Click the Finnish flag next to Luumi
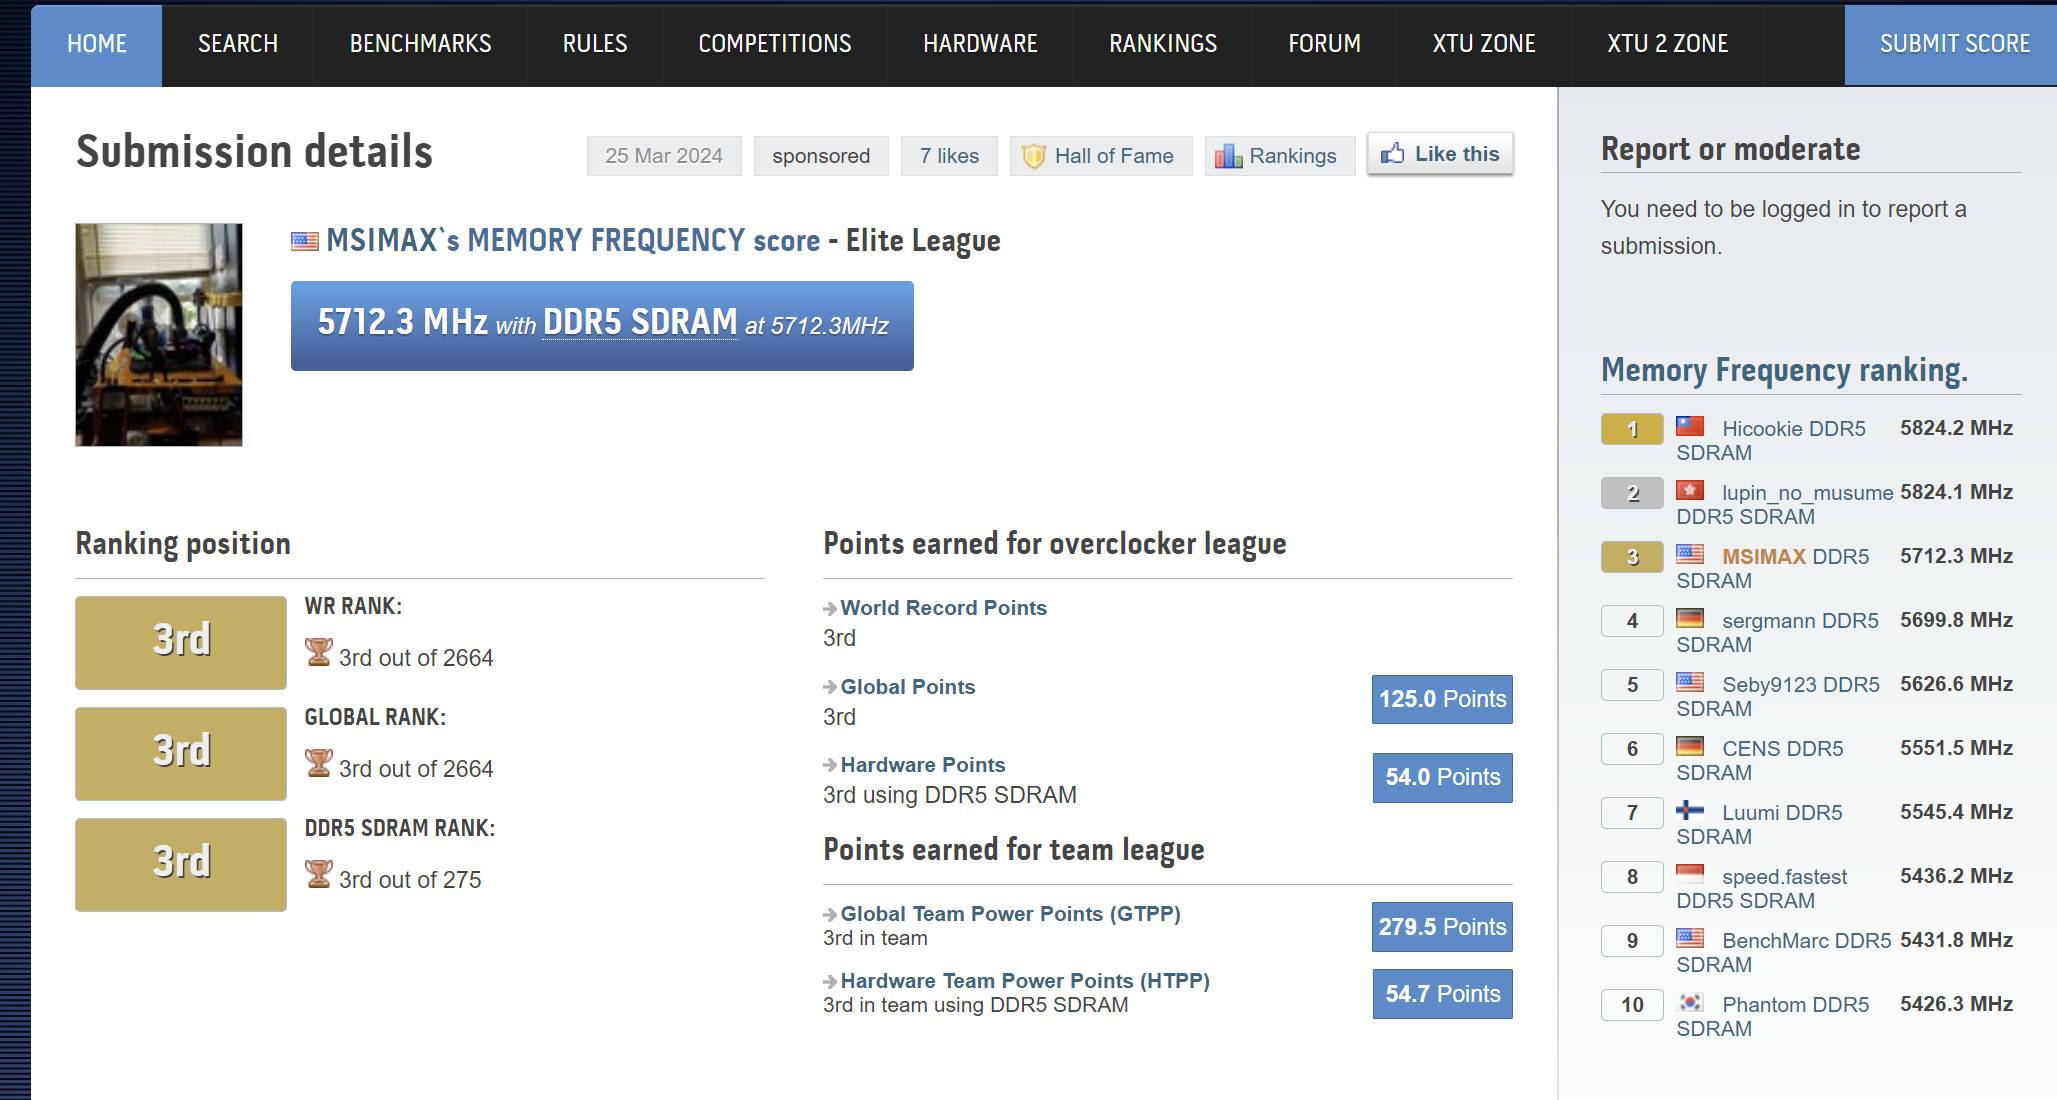The width and height of the screenshot is (2057, 1100). pos(1690,810)
